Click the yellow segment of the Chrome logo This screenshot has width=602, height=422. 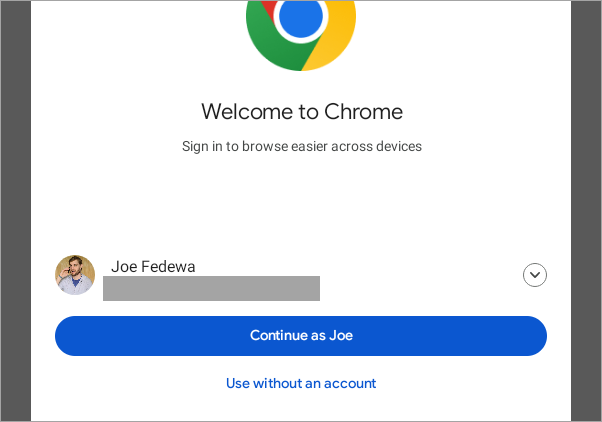coord(333,45)
